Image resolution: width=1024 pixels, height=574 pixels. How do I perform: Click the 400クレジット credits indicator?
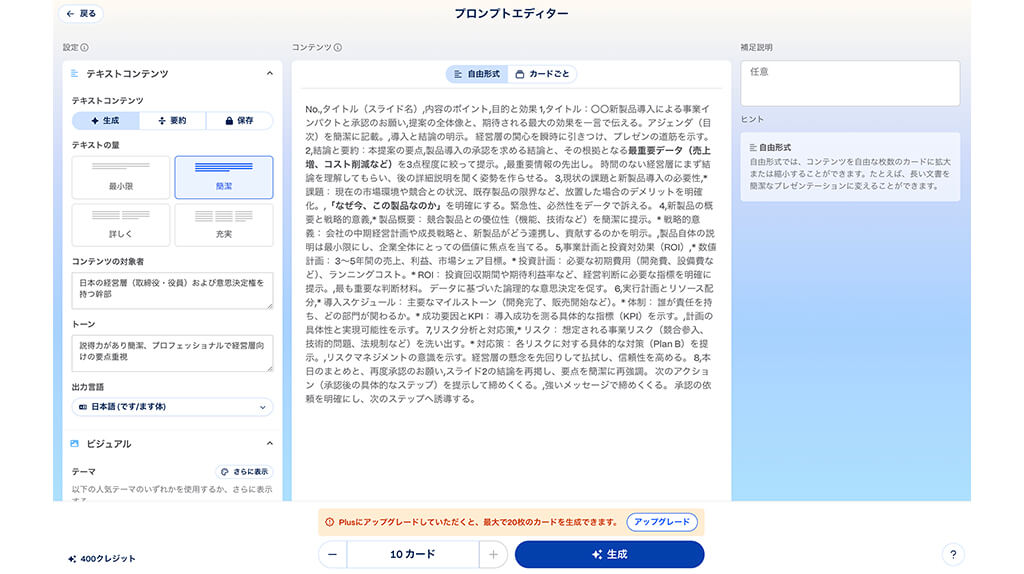tap(102, 559)
